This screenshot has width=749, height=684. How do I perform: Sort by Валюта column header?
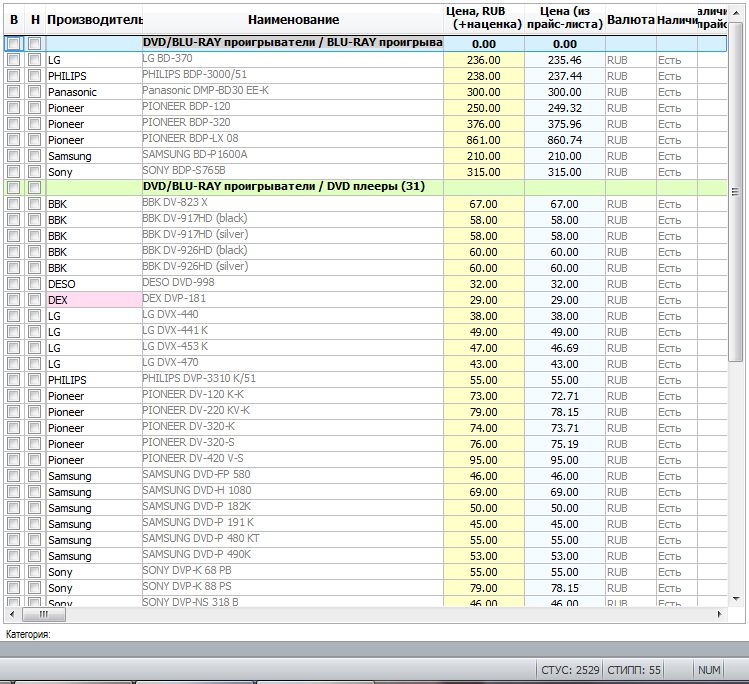631,20
